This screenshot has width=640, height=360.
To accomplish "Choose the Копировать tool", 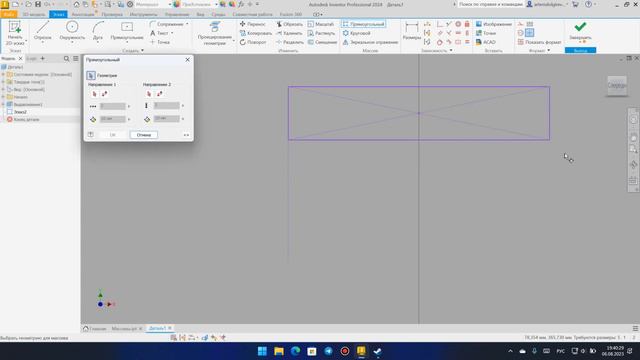I will pyautogui.click(x=256, y=33).
